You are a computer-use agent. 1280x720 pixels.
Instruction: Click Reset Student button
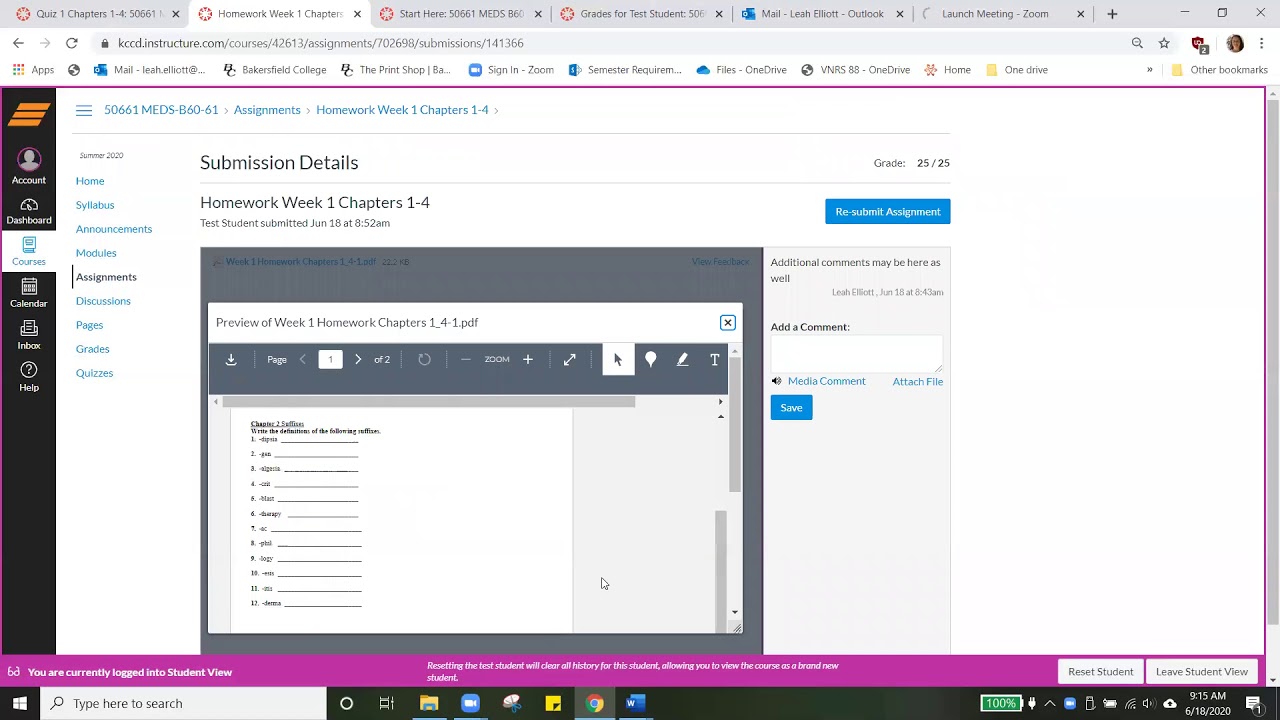tap(1100, 672)
